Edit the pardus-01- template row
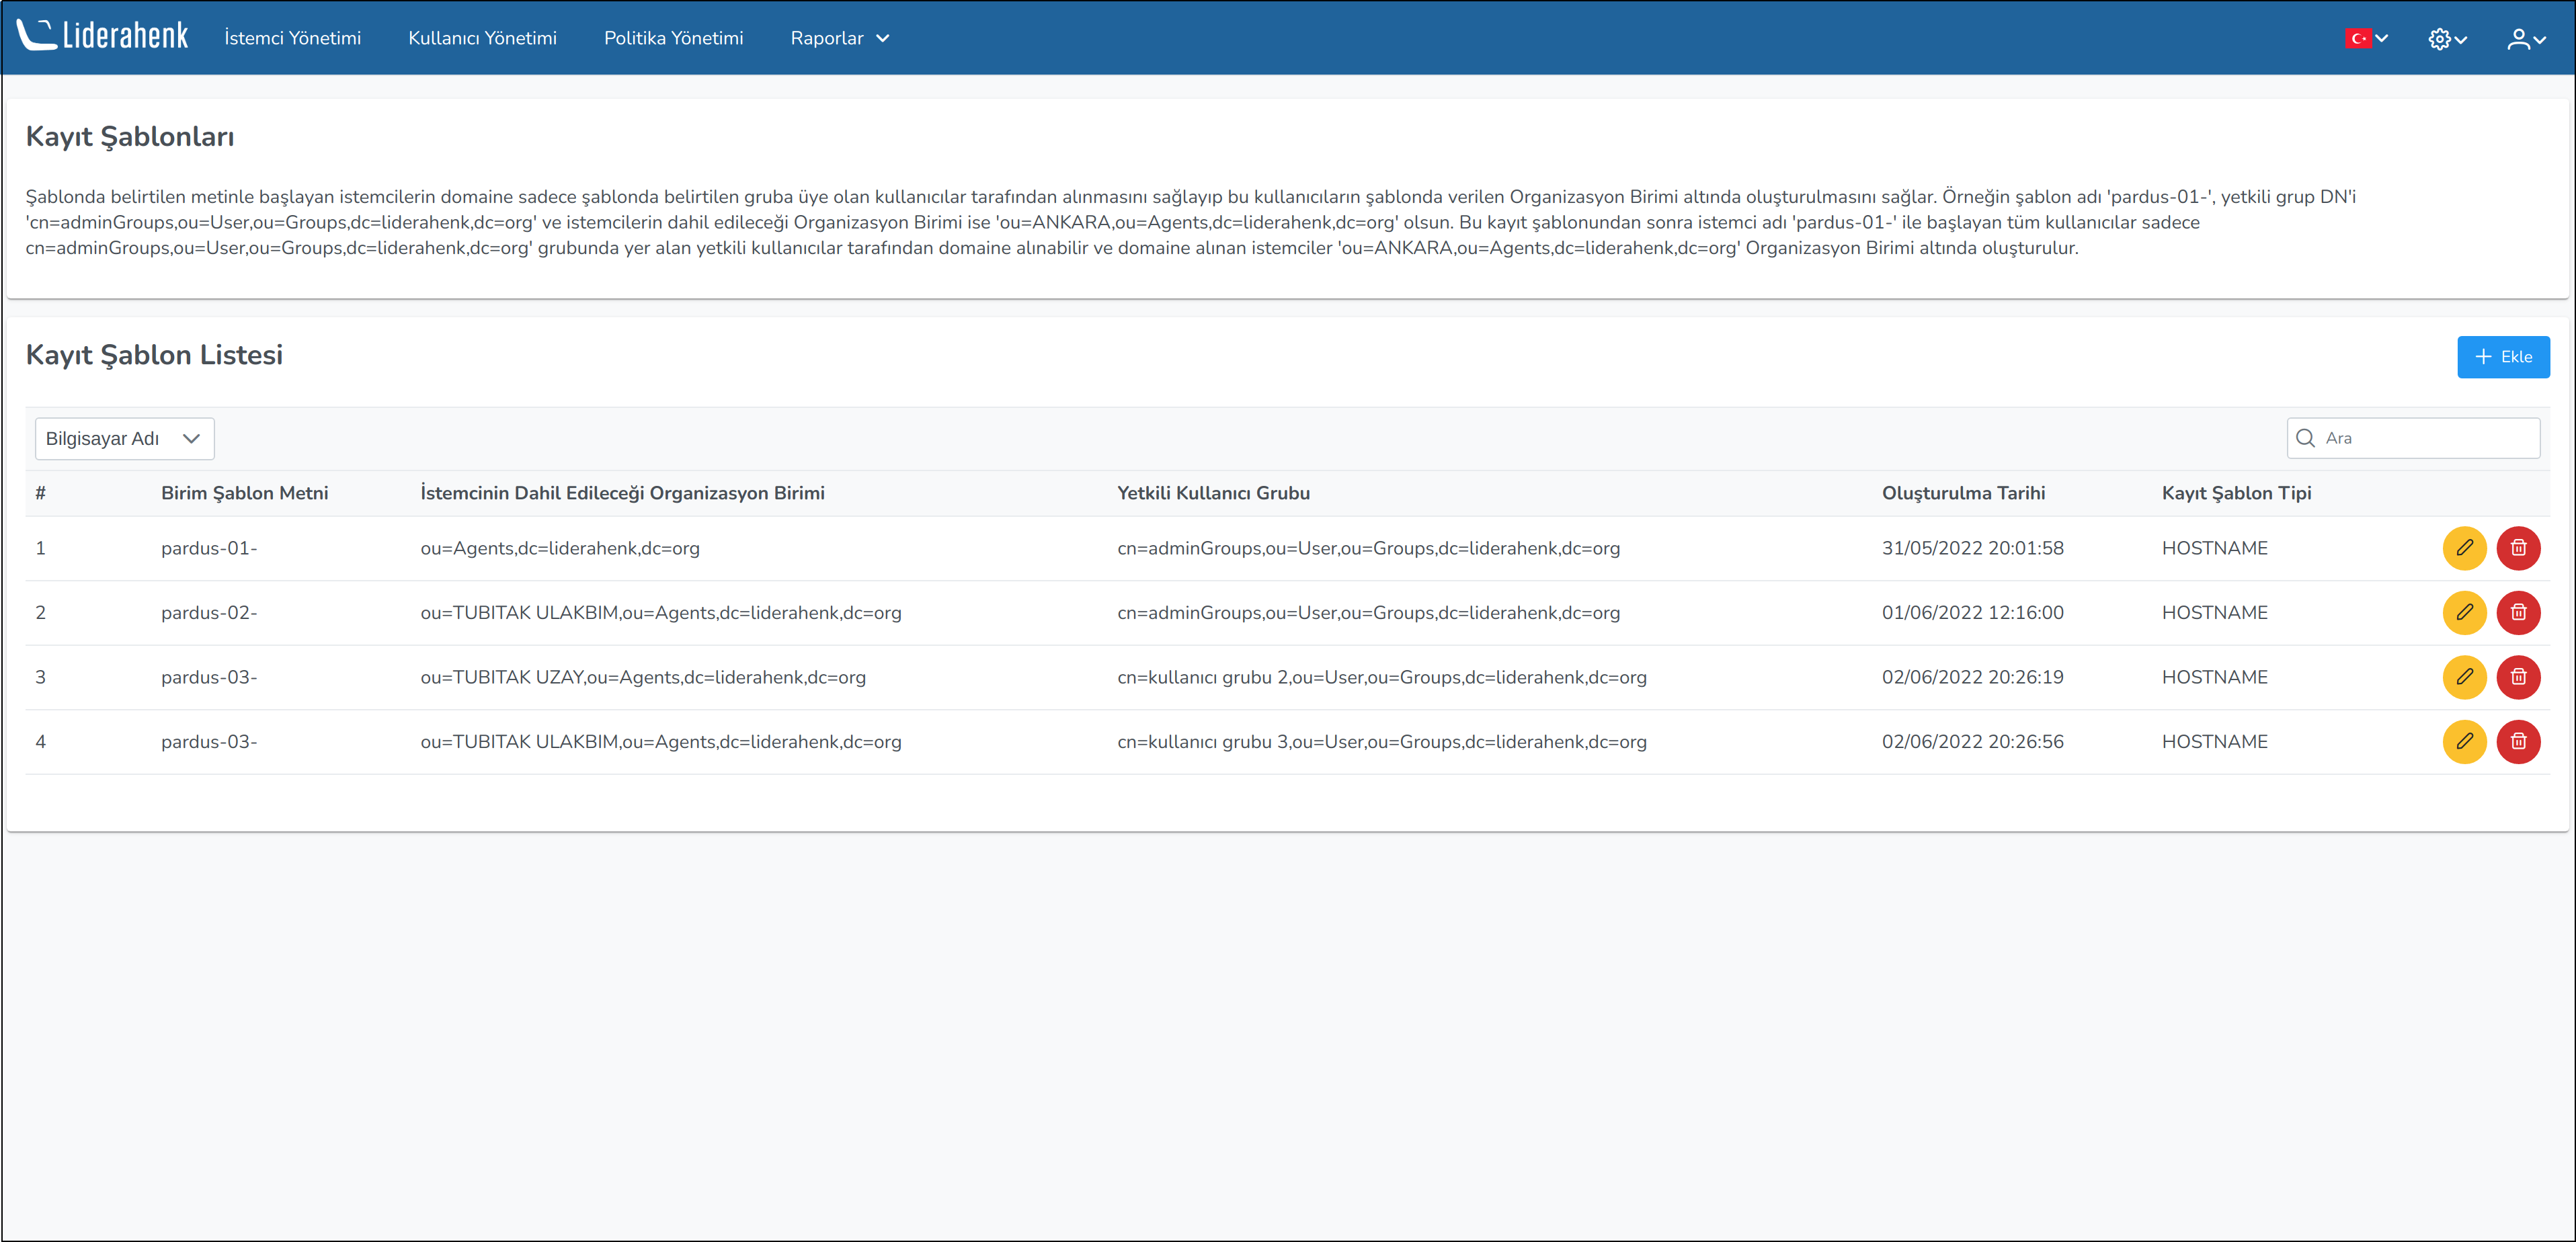Screen dimensions: 2576x1242 tap(2464, 548)
